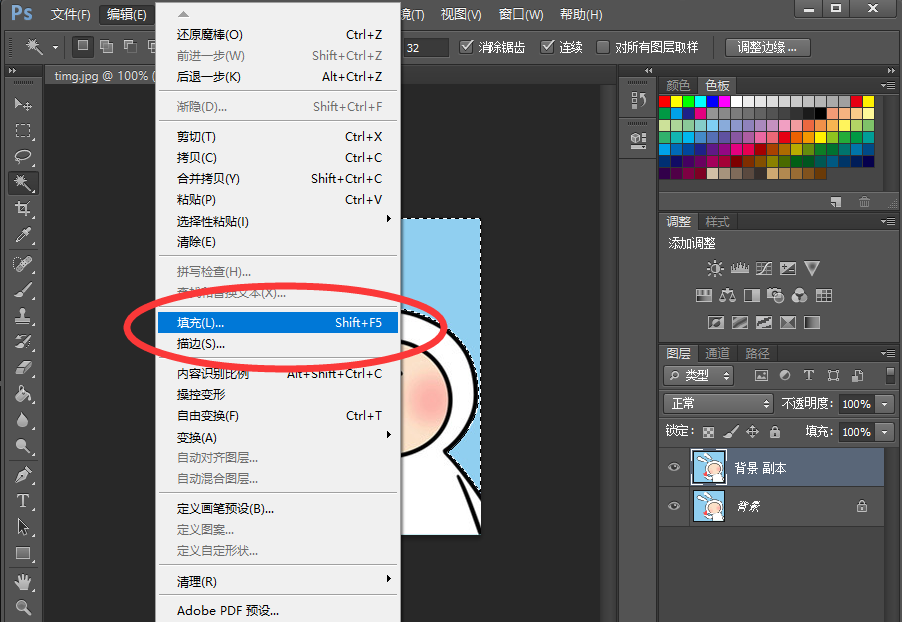Add a Color Balance adjustment
The image size is (902, 622).
(727, 296)
